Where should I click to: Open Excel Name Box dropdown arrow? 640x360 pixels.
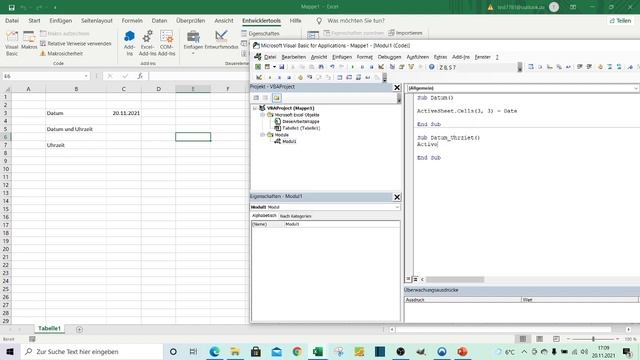click(x=86, y=76)
